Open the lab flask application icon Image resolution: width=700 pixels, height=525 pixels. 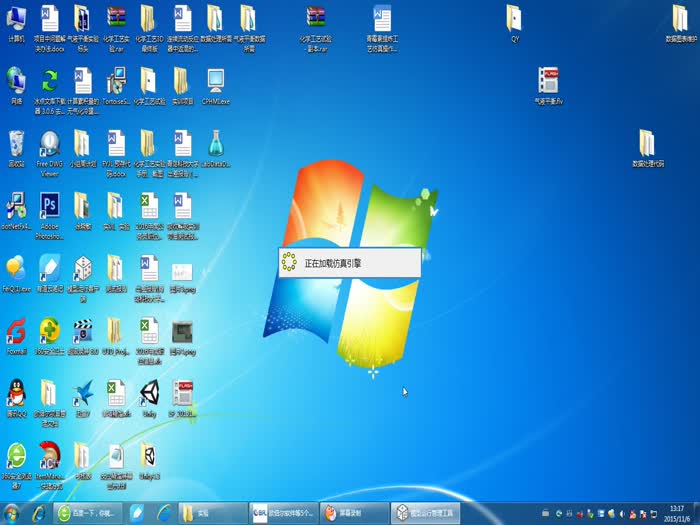[x=215, y=143]
